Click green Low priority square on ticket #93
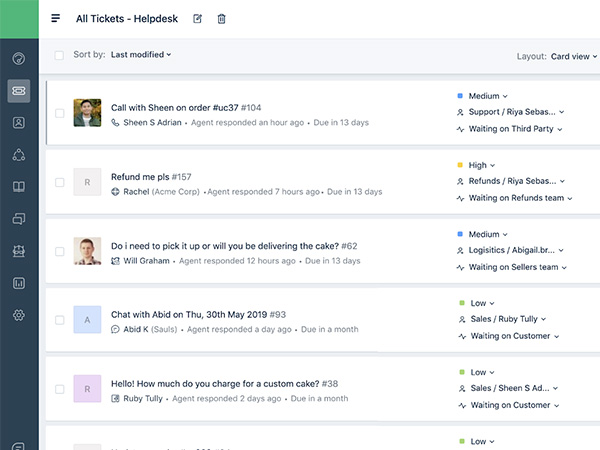The height and width of the screenshot is (450, 600). (462, 303)
